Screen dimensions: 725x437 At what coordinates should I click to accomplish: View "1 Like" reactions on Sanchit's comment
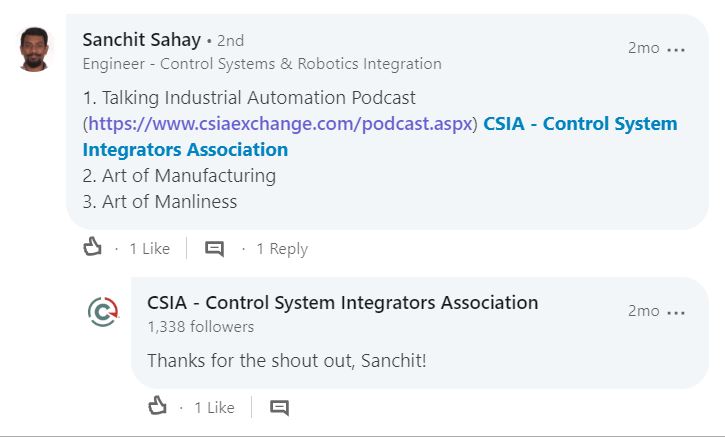pos(149,249)
